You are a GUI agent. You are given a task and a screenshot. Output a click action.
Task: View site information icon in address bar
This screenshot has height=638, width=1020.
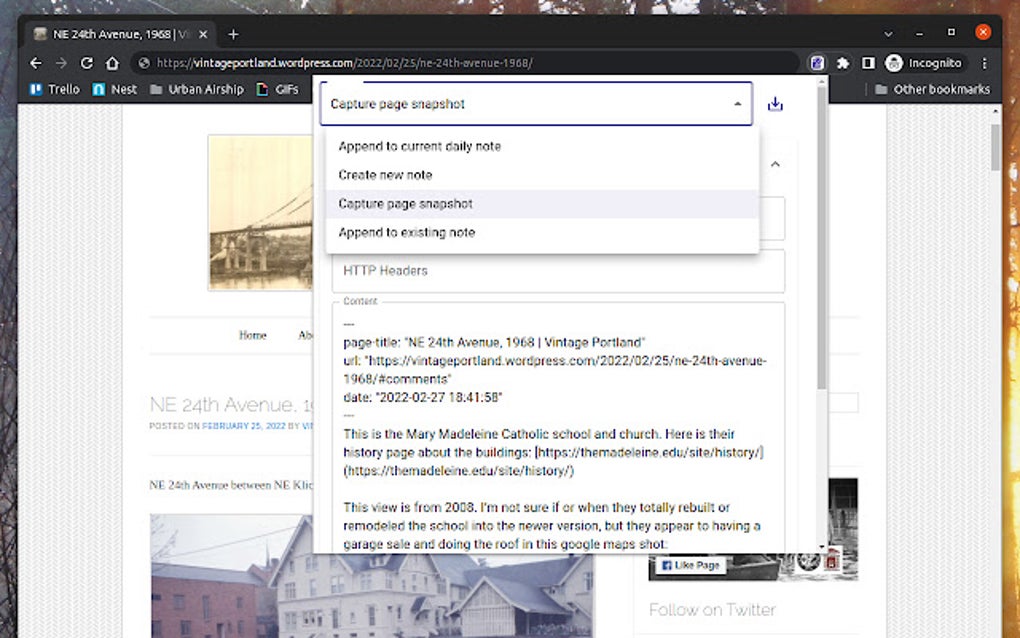[x=144, y=63]
